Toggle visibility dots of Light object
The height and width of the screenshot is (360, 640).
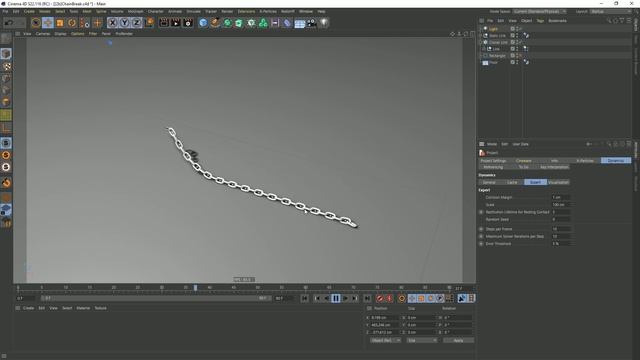click(x=517, y=29)
